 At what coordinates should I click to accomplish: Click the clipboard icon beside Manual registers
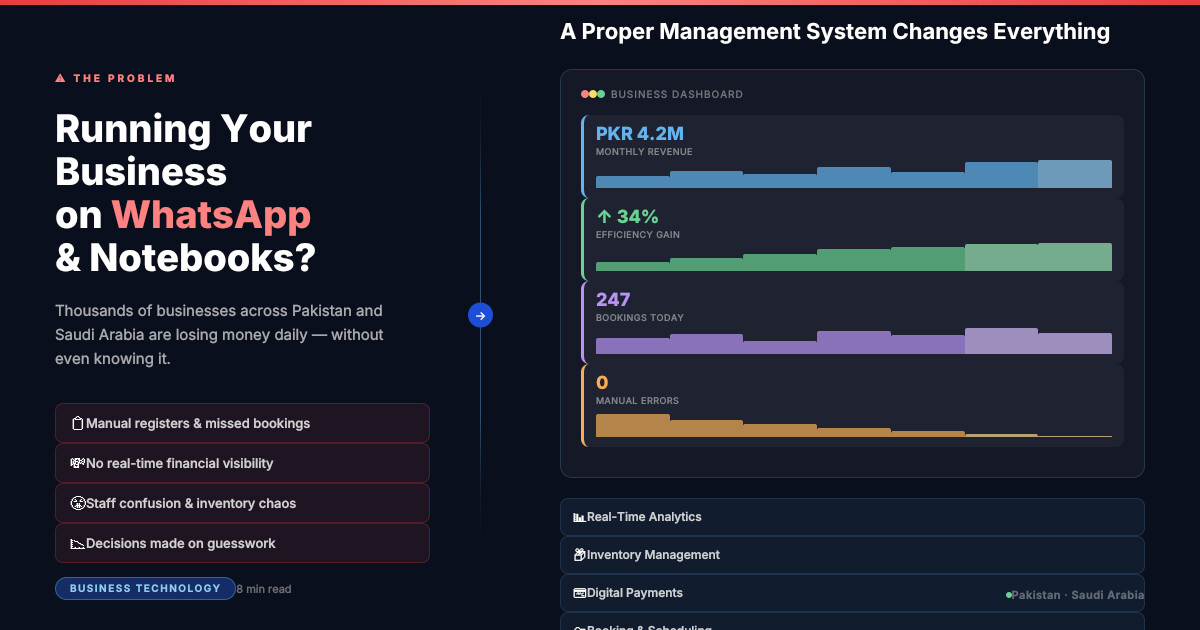[77, 424]
